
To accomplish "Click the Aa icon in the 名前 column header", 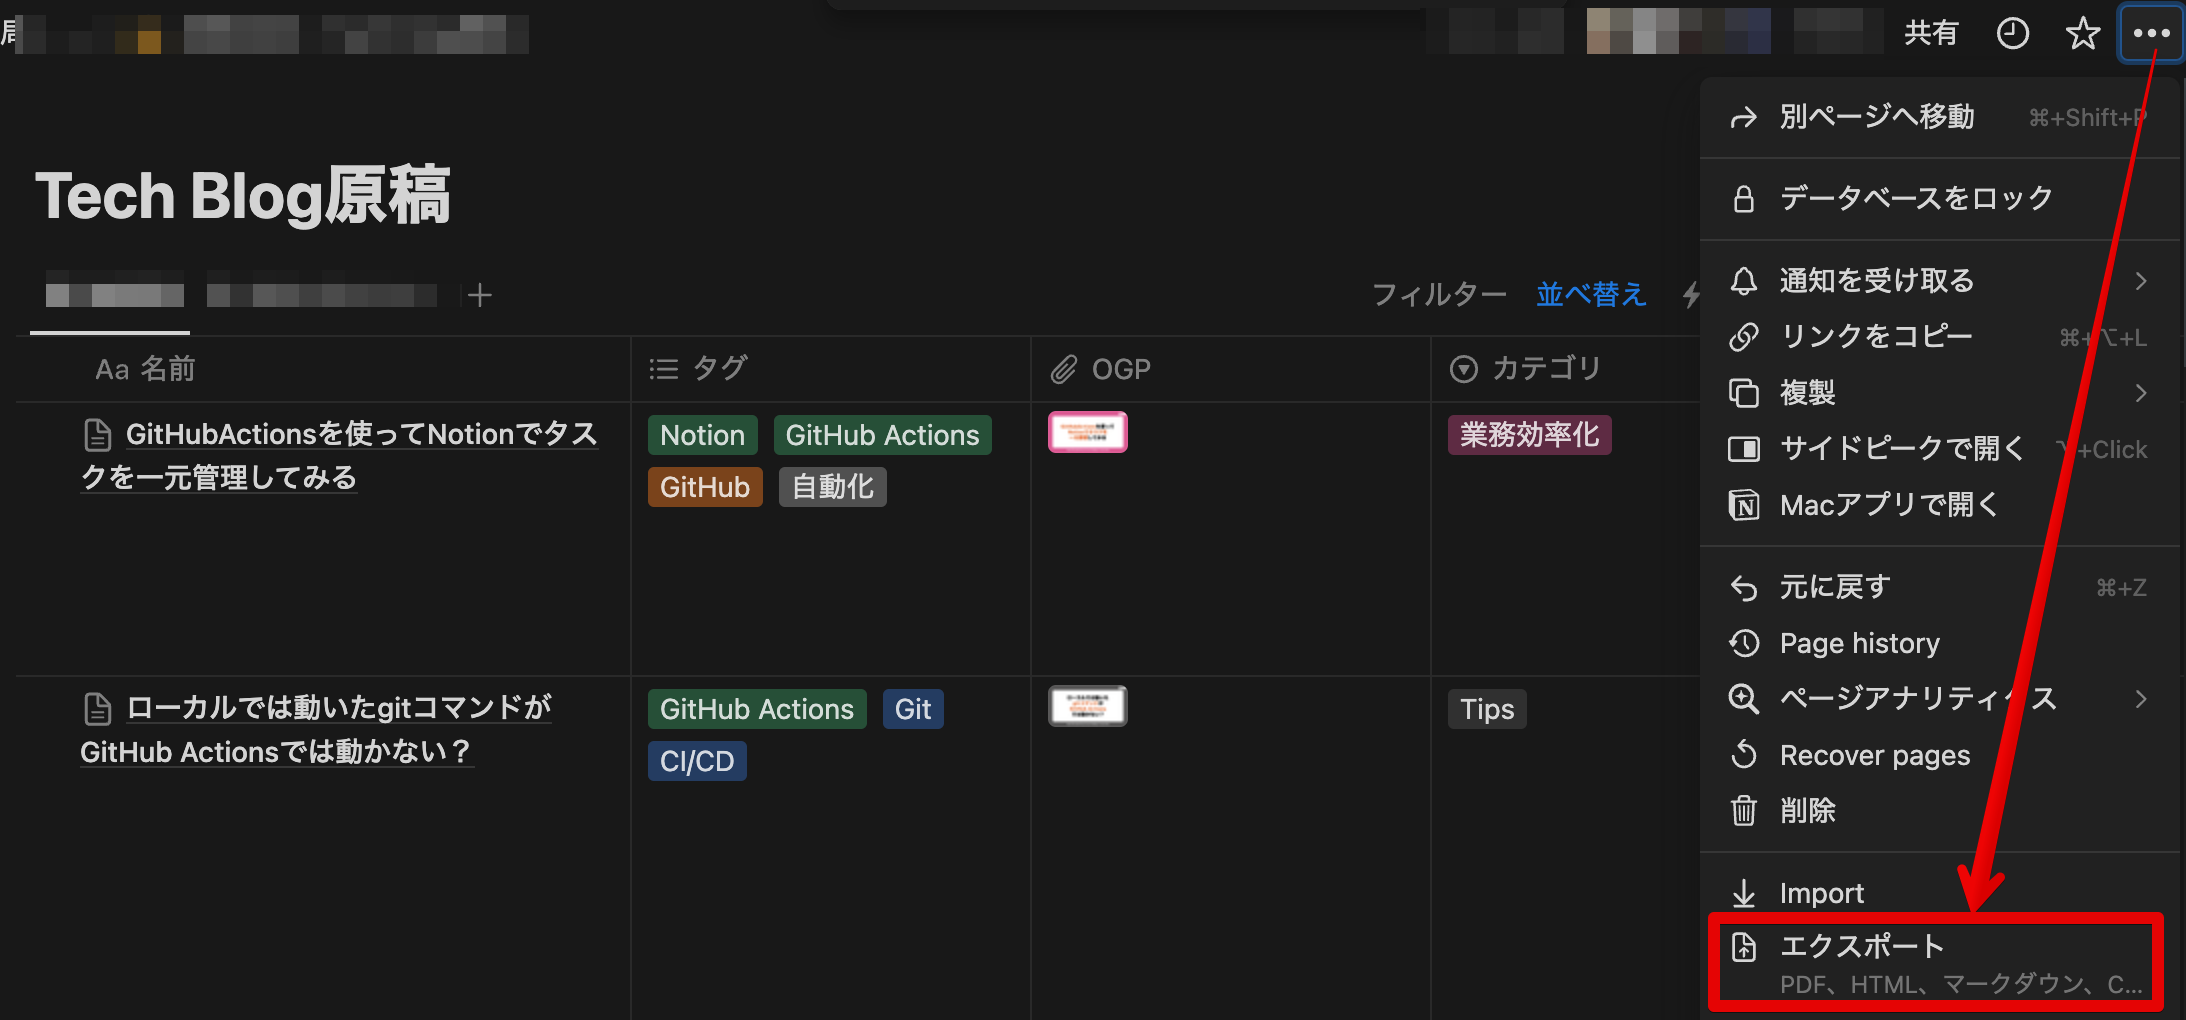I will pyautogui.click(x=110, y=368).
